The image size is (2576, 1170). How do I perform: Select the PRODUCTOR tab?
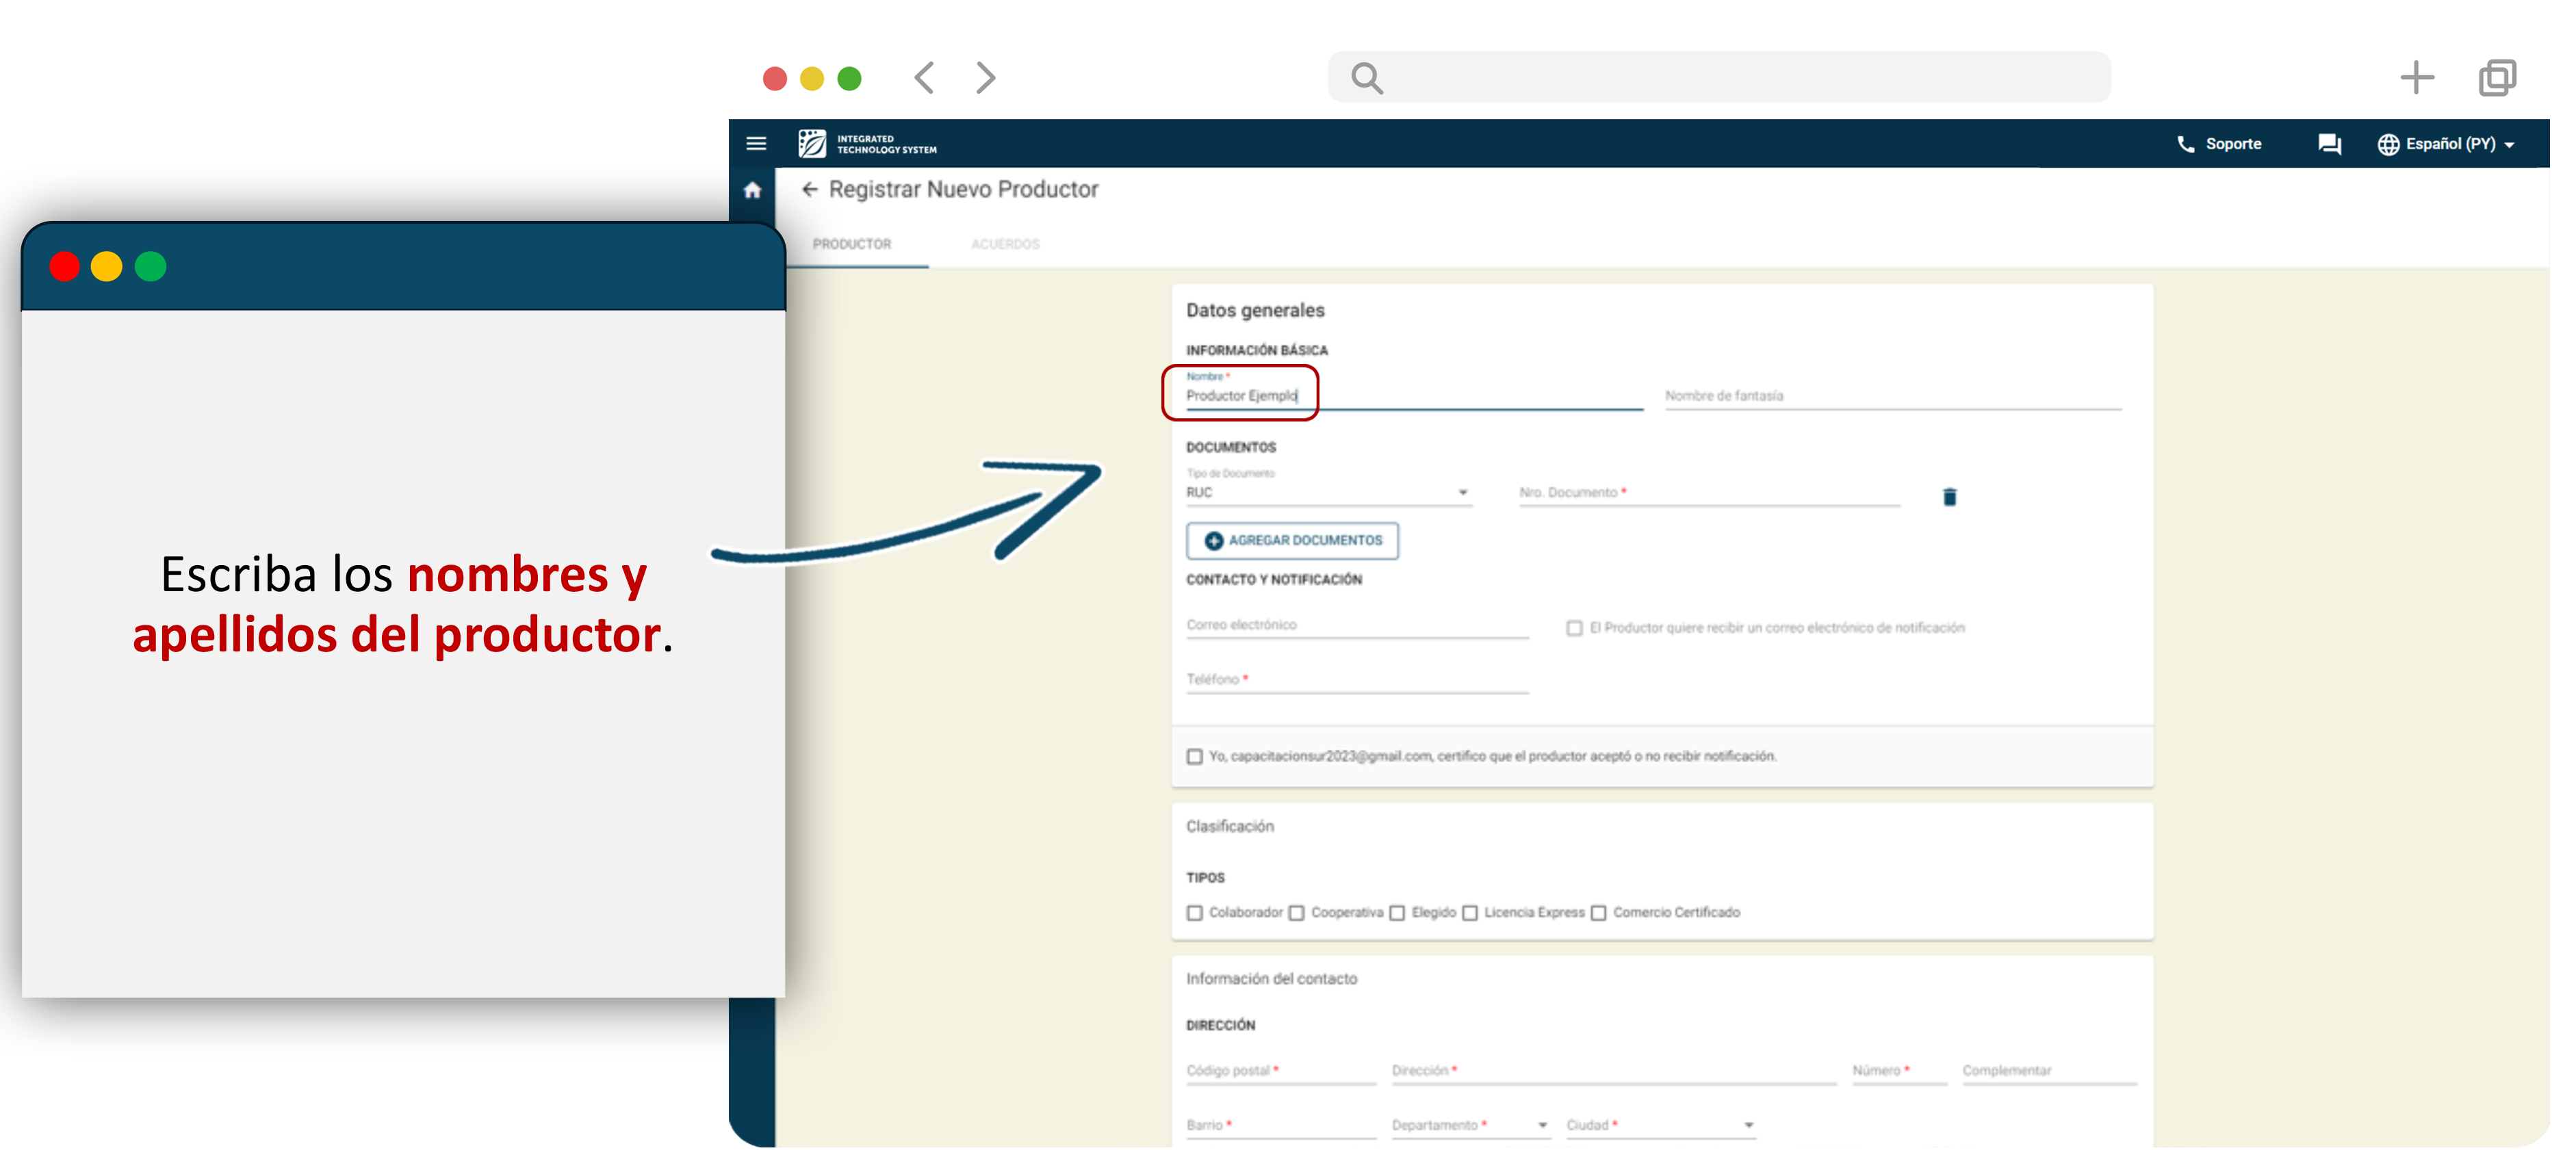coord(851,244)
